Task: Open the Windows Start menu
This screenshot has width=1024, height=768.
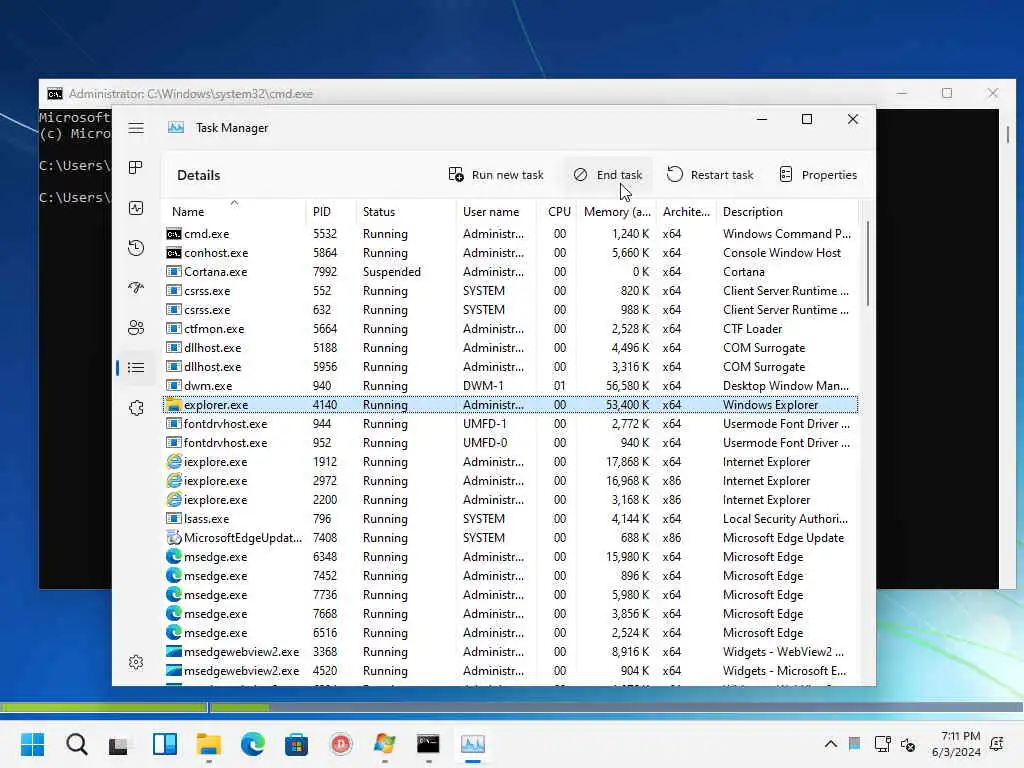Action: tap(33, 744)
